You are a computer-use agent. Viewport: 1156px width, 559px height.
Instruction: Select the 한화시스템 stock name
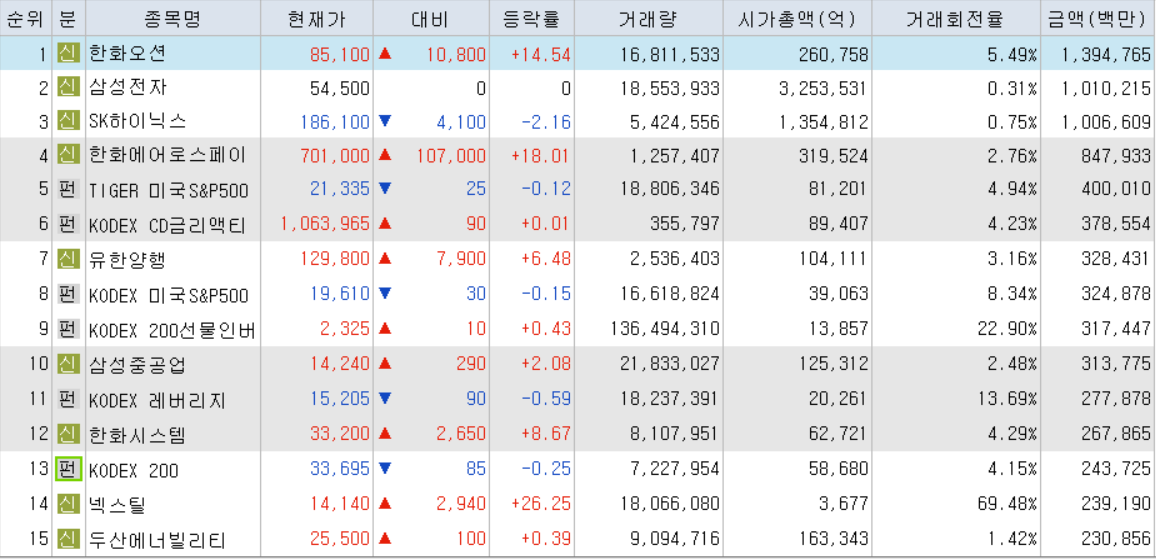click(137, 434)
